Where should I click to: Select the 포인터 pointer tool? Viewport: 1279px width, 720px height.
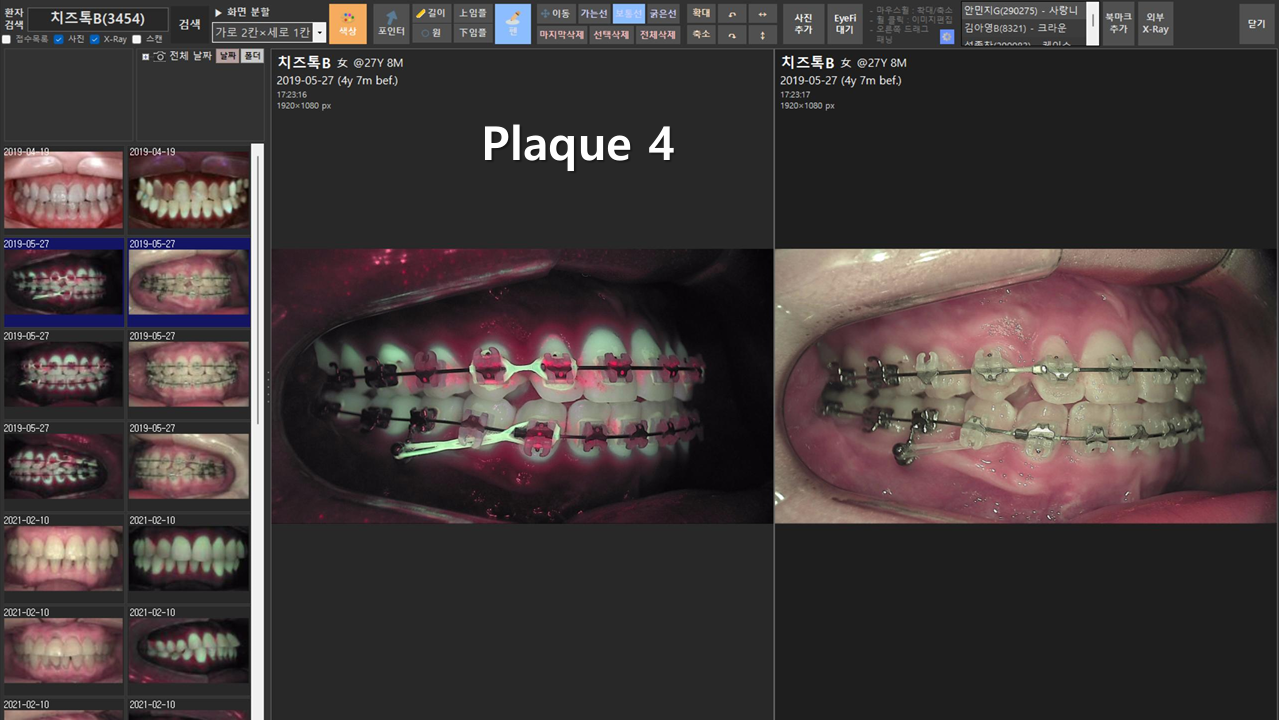pos(391,24)
